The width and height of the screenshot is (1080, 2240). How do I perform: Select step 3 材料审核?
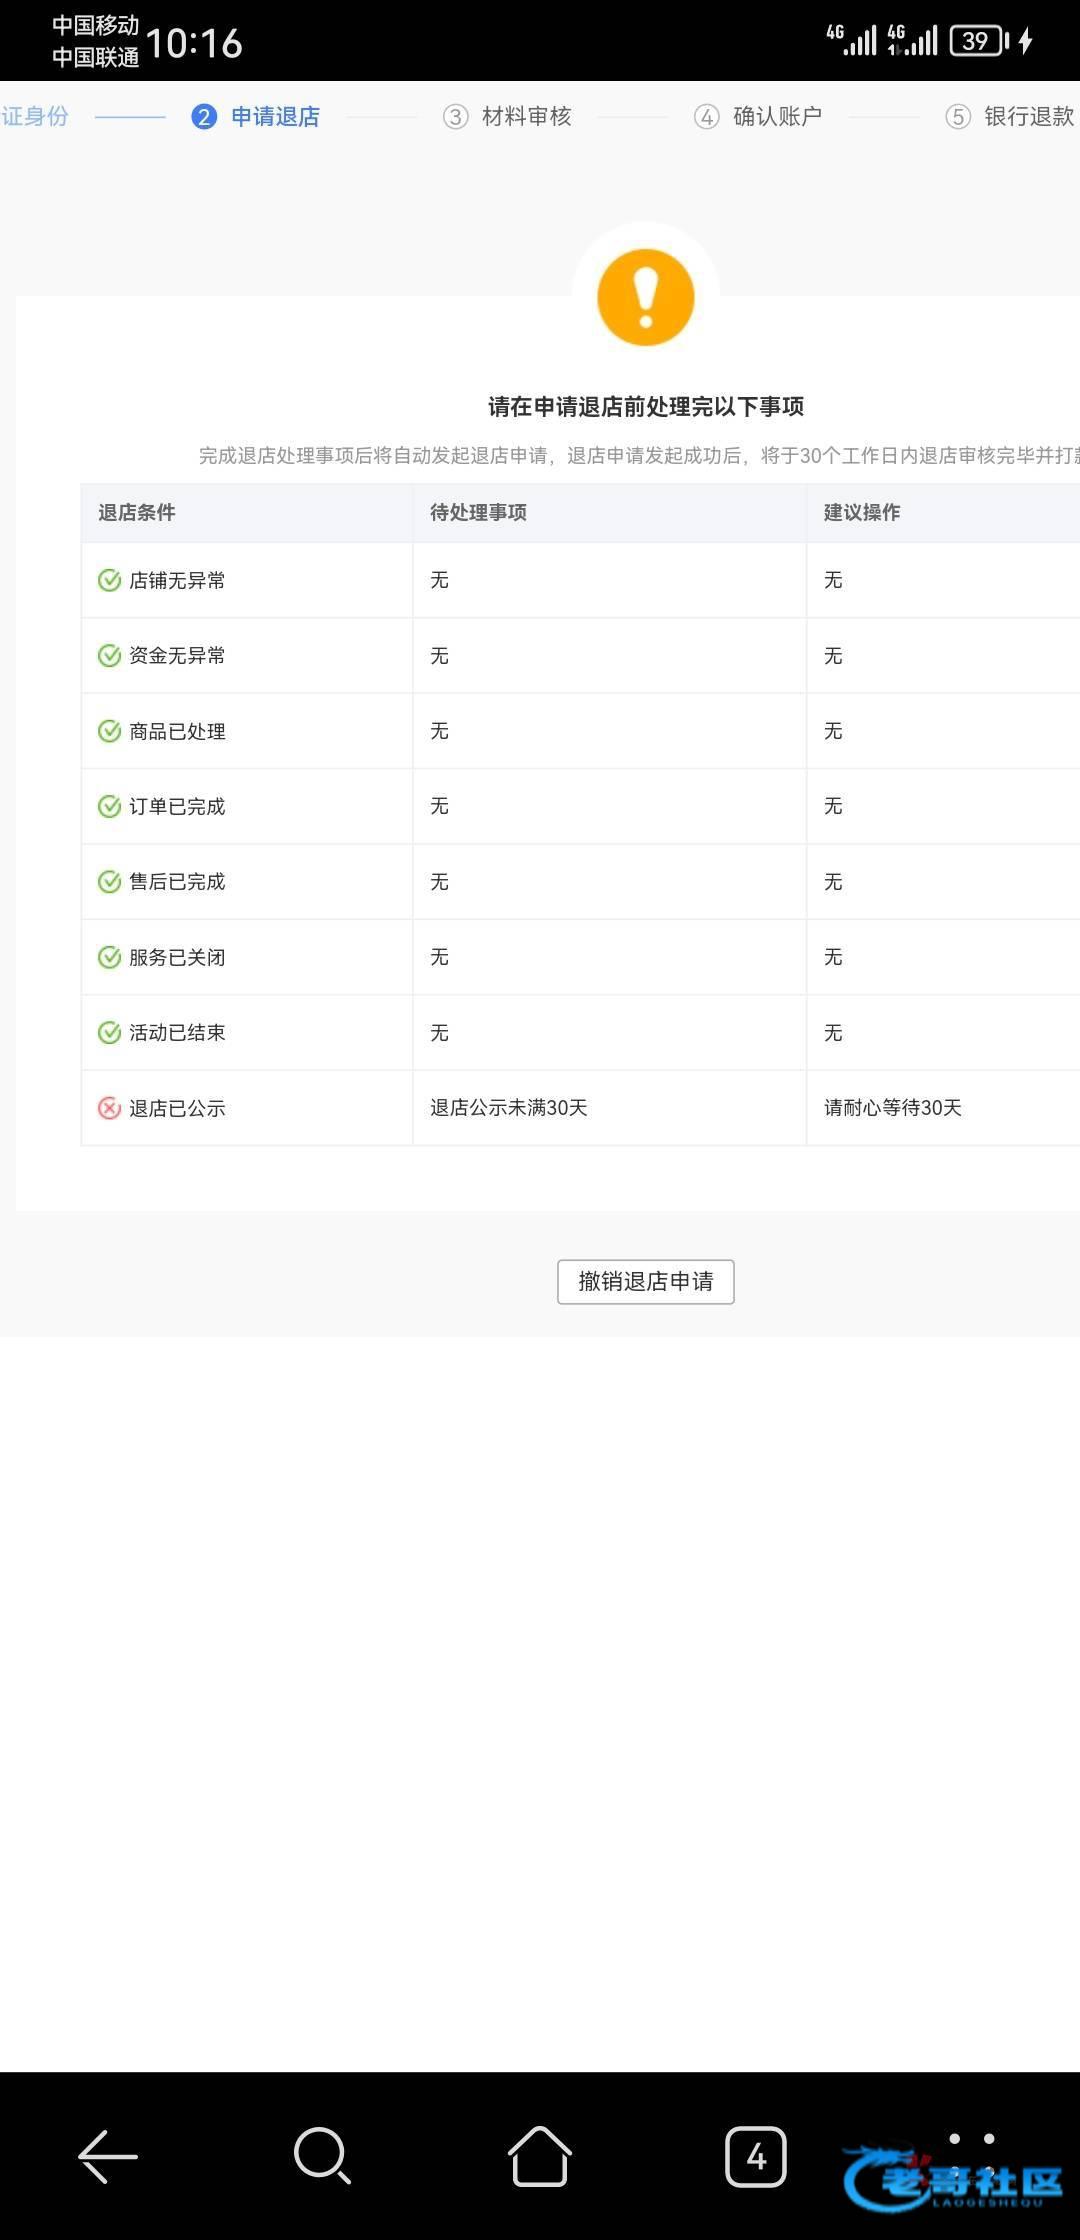(508, 117)
